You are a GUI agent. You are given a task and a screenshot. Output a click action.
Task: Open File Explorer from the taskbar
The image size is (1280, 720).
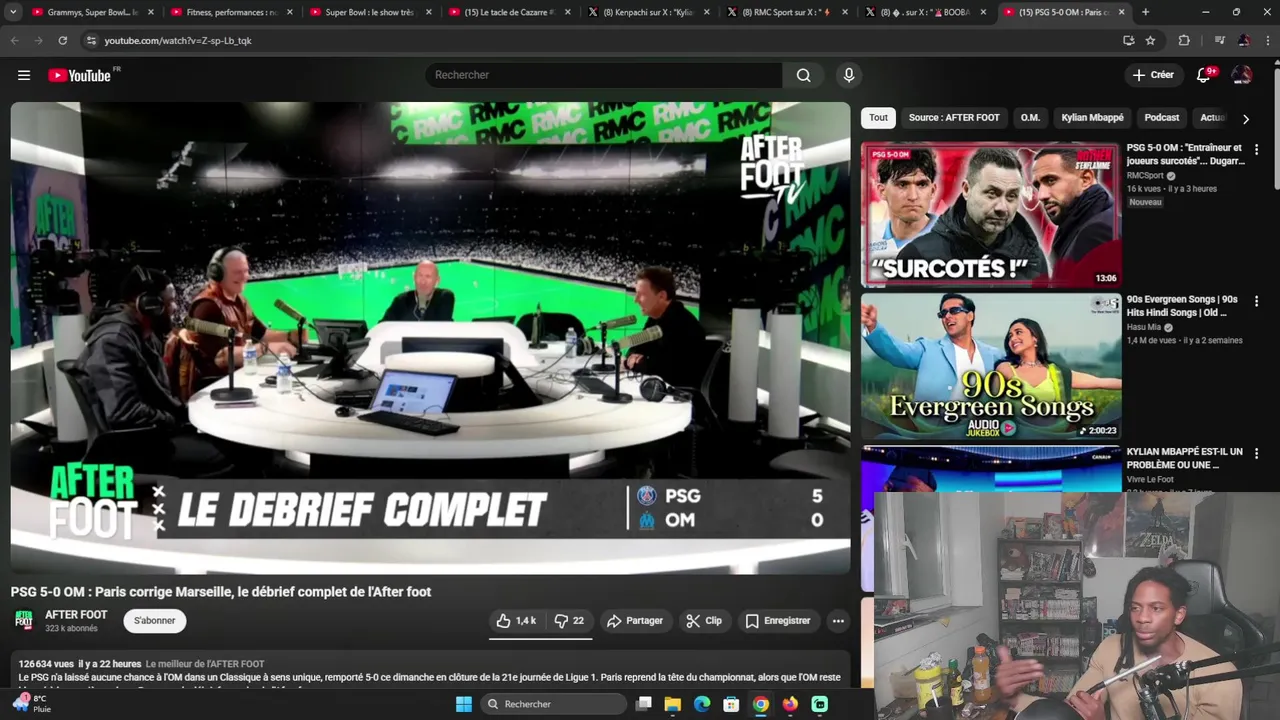tap(673, 704)
